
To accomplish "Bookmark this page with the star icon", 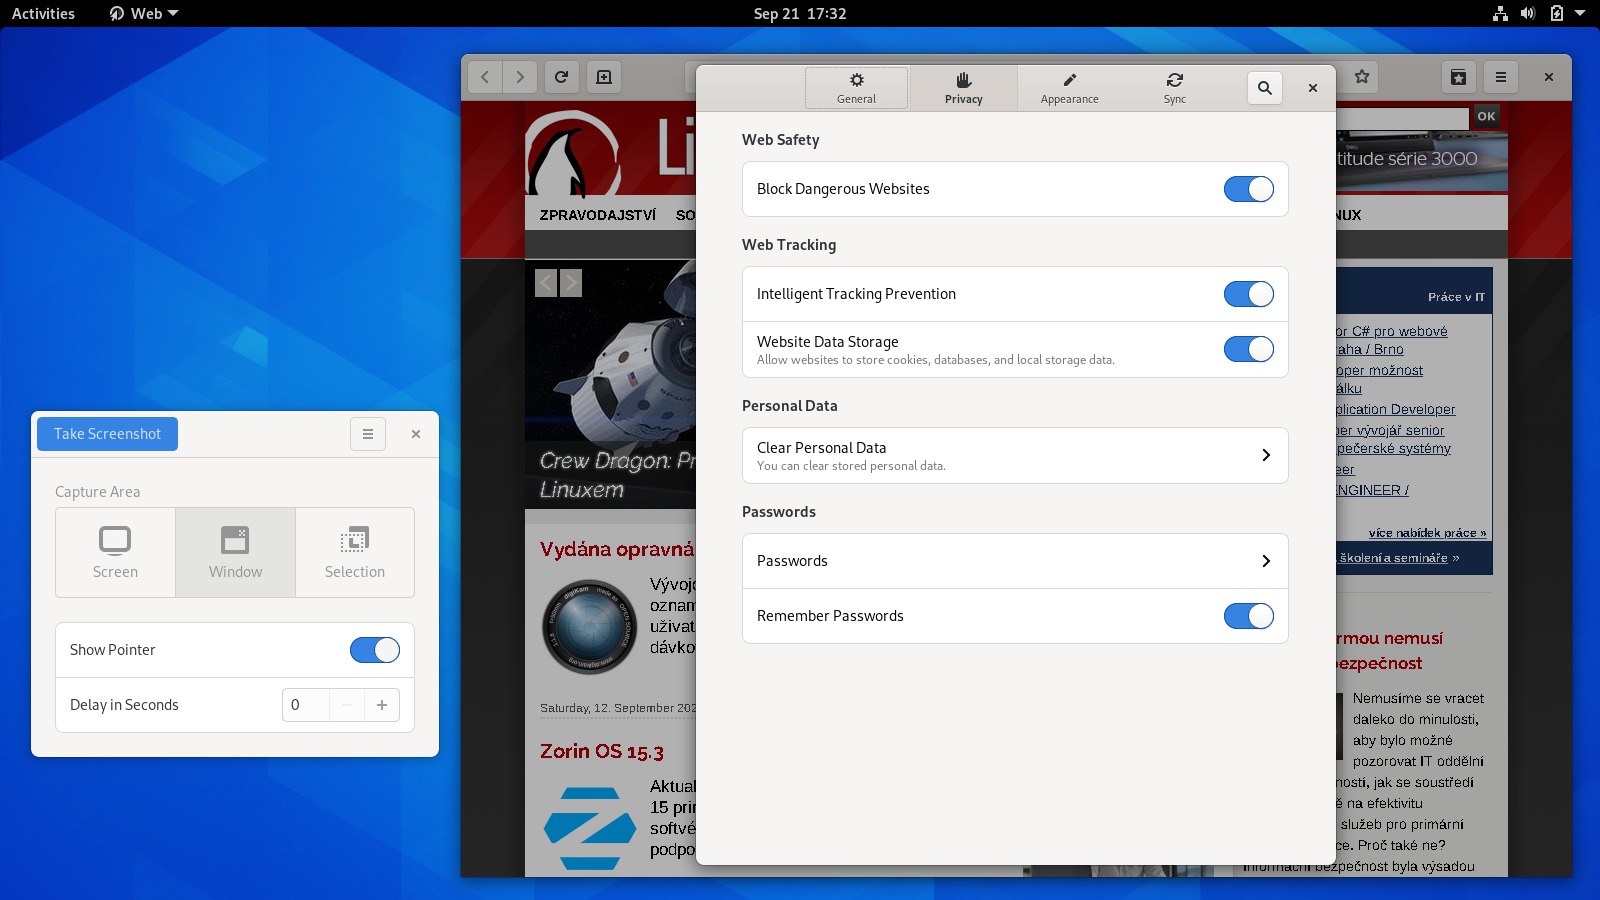I will pos(1361,77).
